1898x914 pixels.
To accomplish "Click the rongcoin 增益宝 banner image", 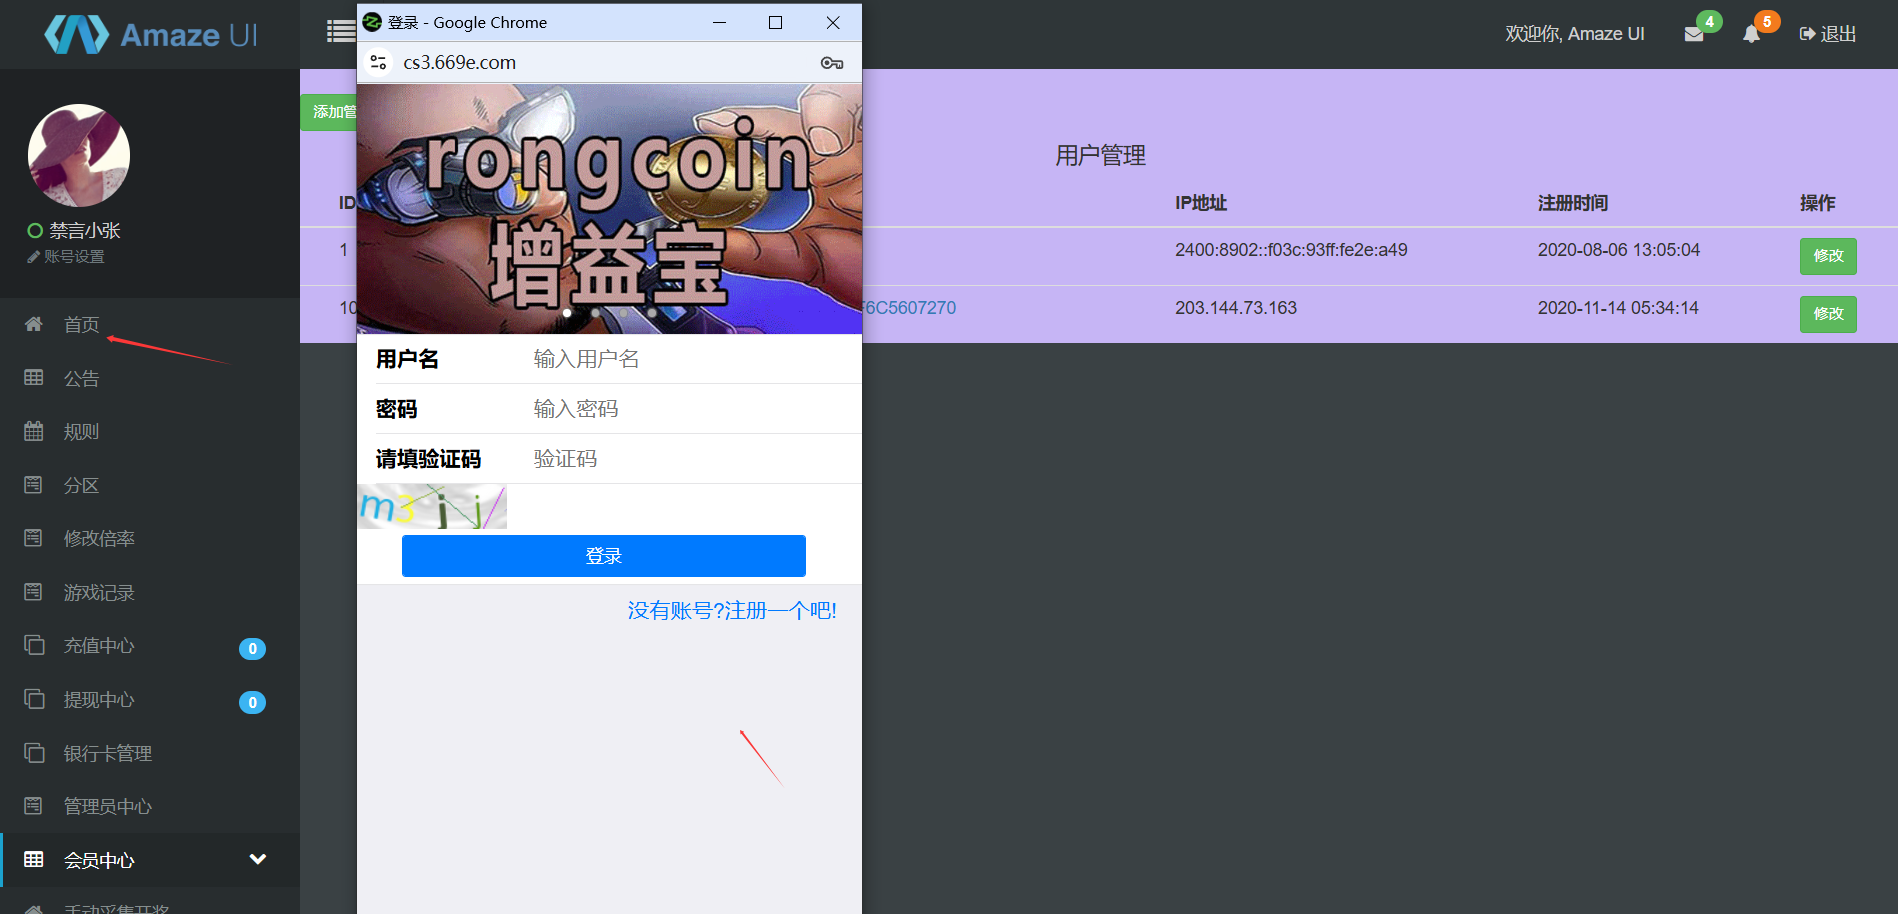I will pos(609,208).
